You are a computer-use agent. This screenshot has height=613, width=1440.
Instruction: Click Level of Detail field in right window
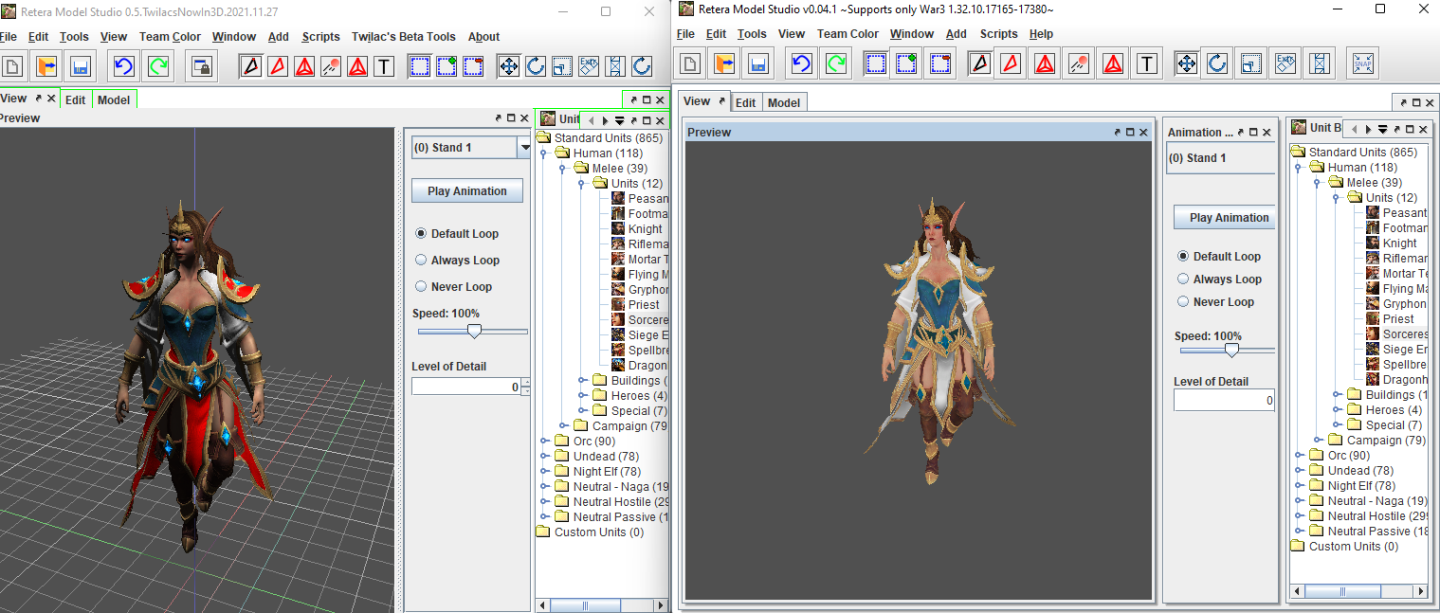pyautogui.click(x=1225, y=400)
